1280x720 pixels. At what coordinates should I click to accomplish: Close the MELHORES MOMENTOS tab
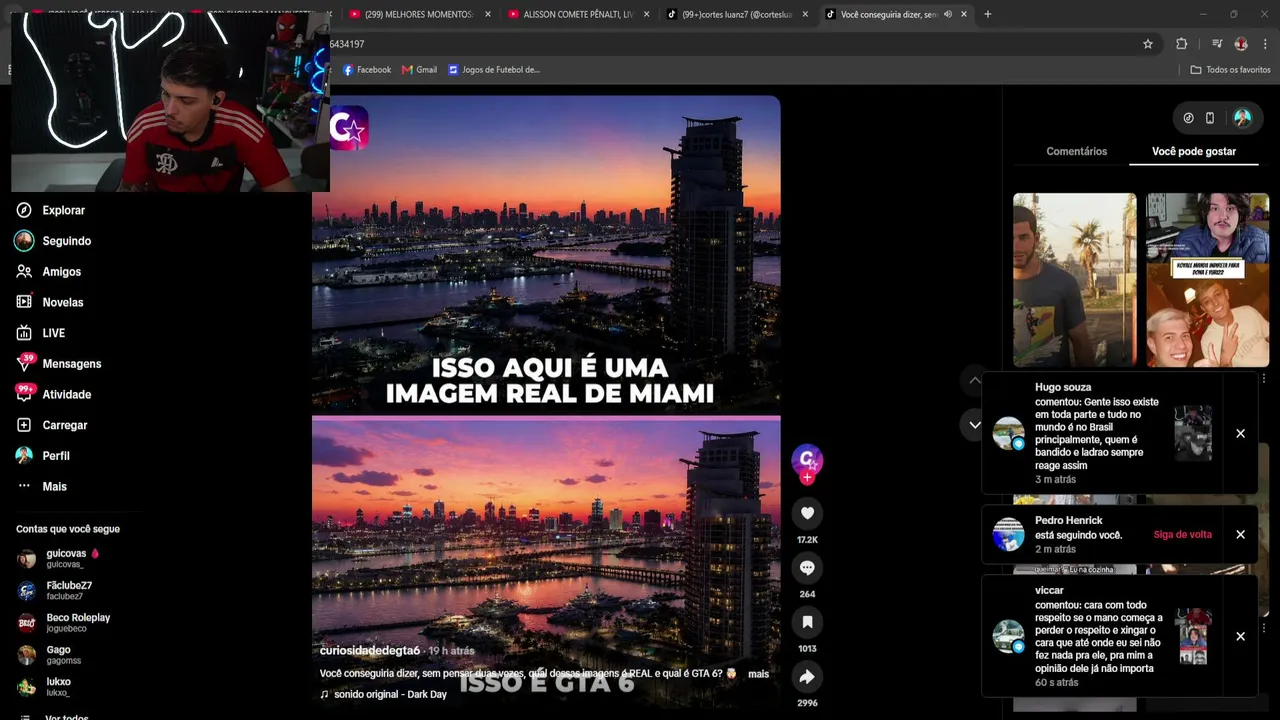pyautogui.click(x=488, y=14)
